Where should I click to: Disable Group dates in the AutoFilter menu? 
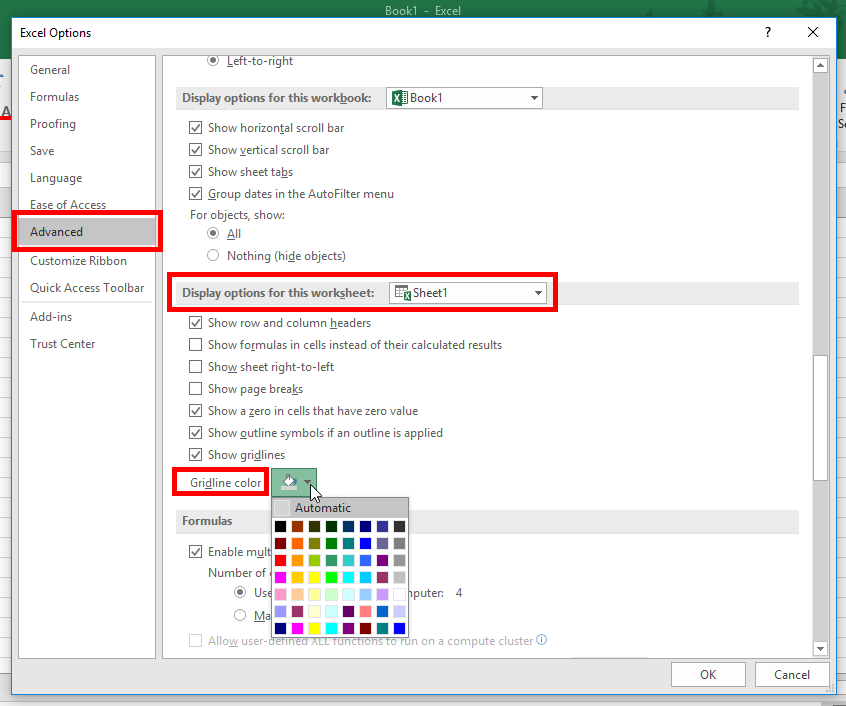(x=195, y=193)
